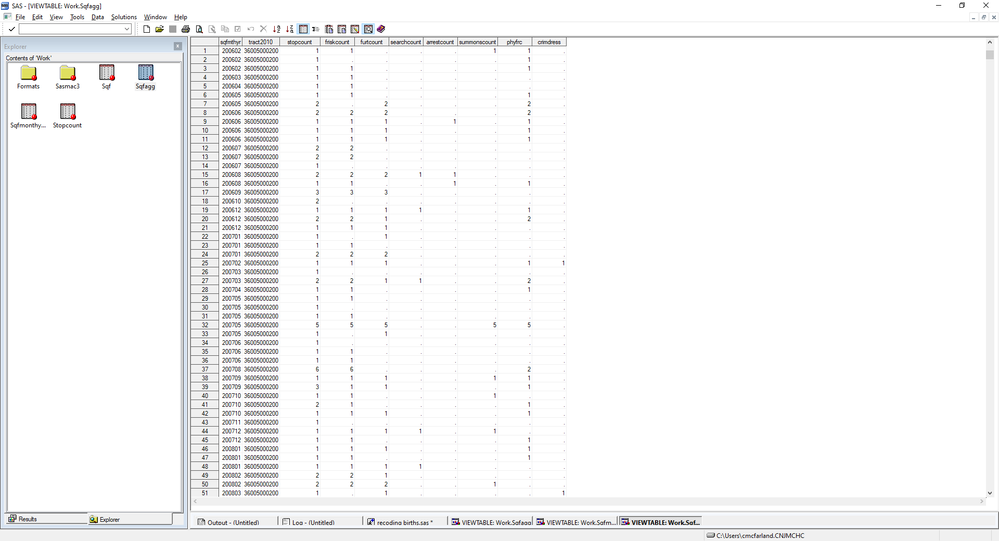Click the searchcount column header
Viewport: 999px width, 541px height.
406,42
